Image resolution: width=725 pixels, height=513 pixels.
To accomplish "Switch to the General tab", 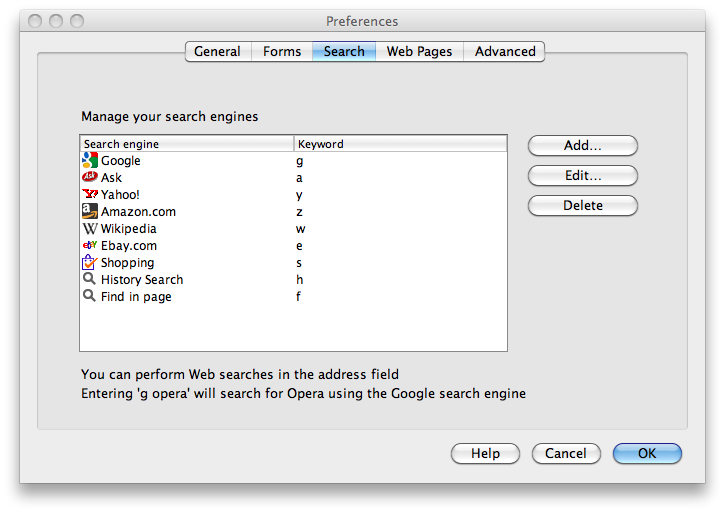I will click(218, 51).
